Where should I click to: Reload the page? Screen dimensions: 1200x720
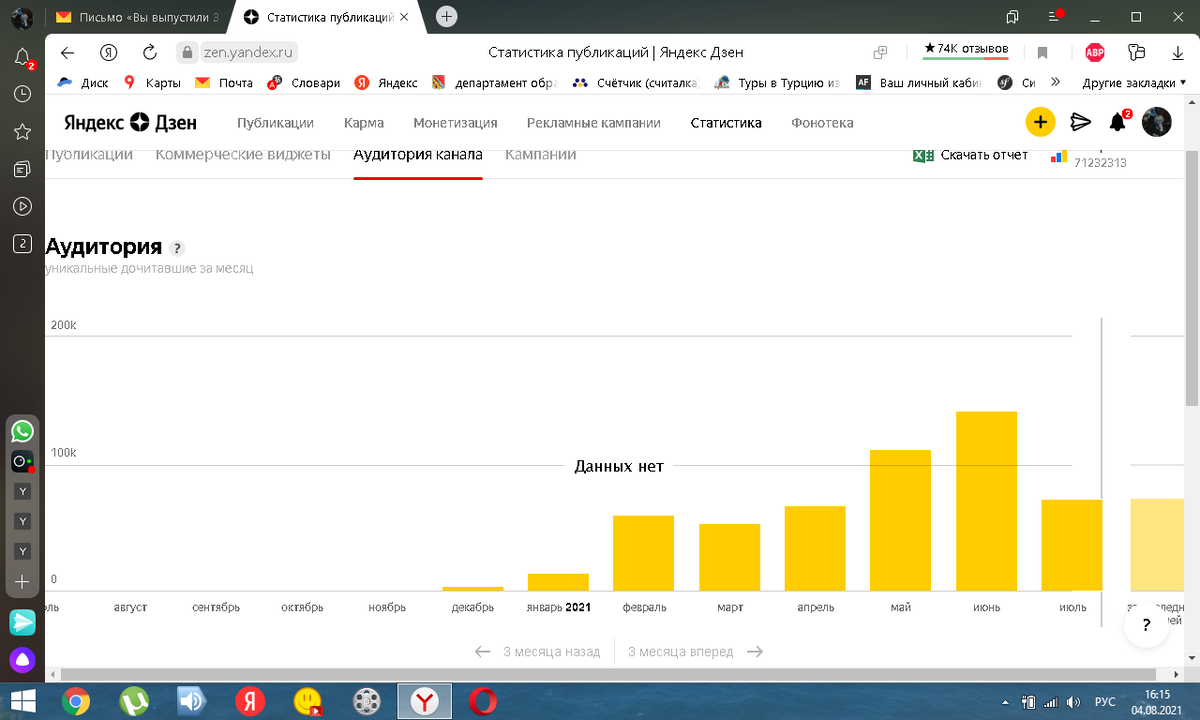pyautogui.click(x=150, y=52)
